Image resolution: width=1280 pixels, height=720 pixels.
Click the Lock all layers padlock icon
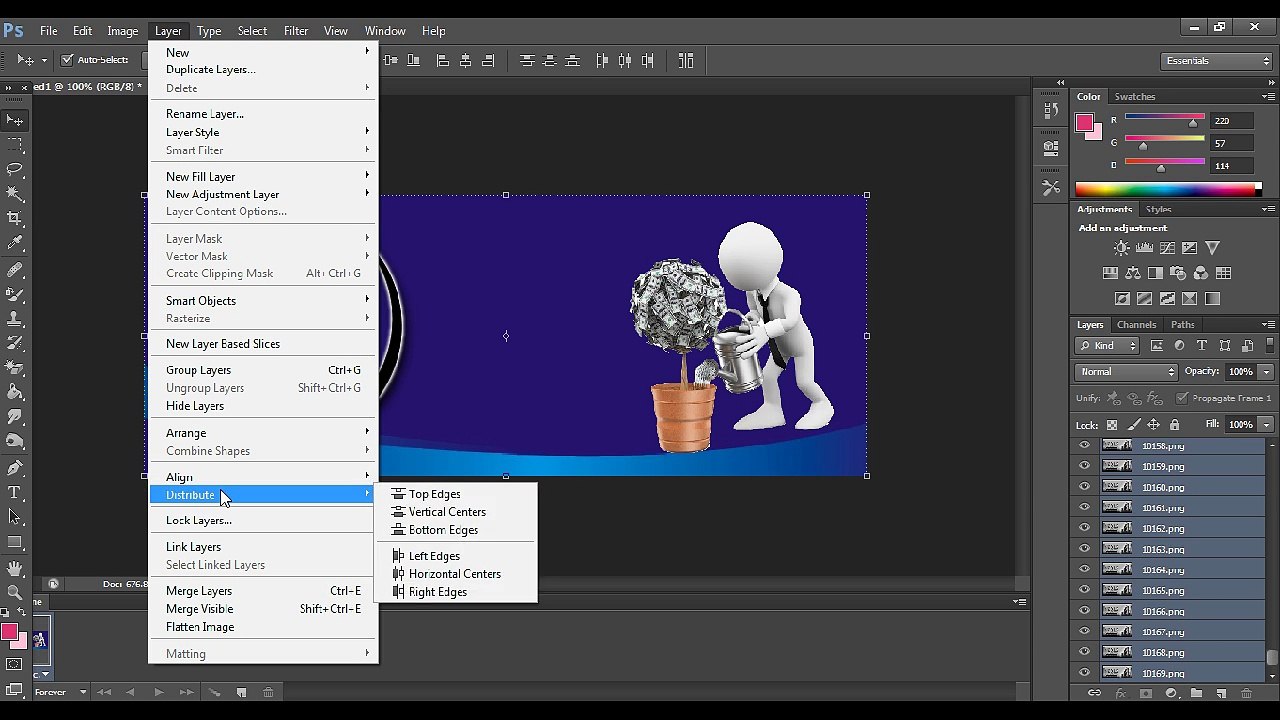(1175, 425)
